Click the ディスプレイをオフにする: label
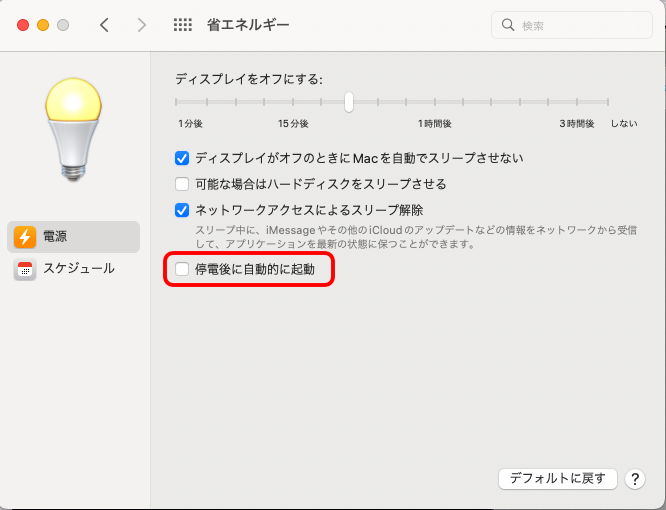This screenshot has width=666, height=510. [249, 79]
